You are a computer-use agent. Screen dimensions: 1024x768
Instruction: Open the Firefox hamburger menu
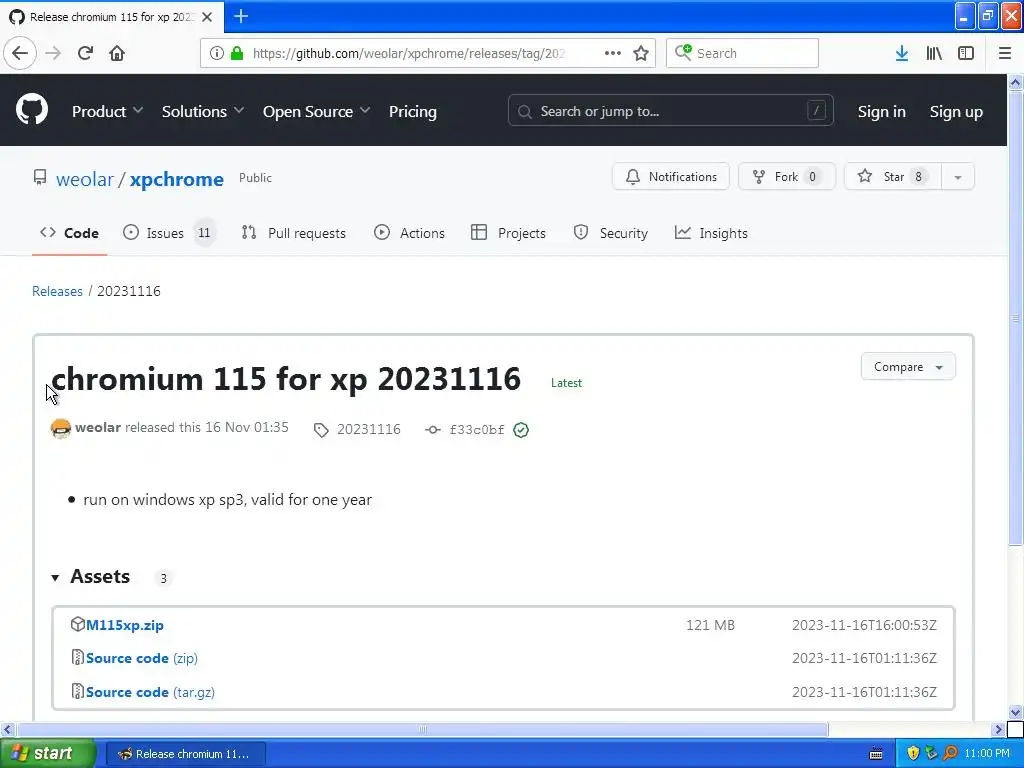click(x=1004, y=53)
